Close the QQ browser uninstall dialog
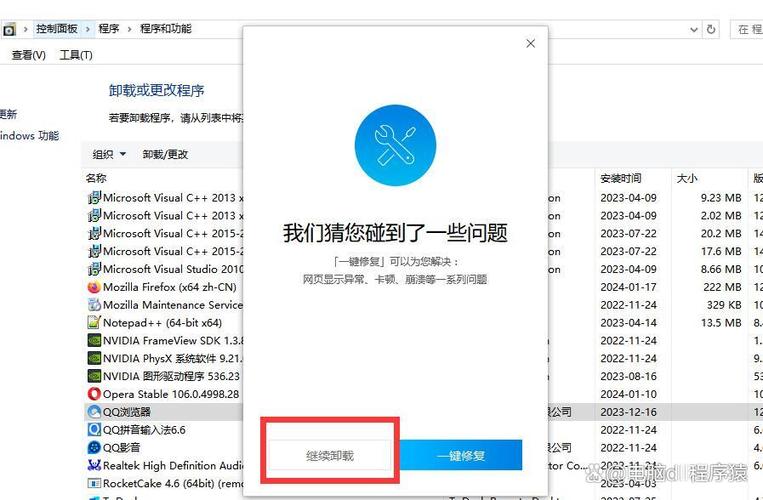 [x=530, y=44]
